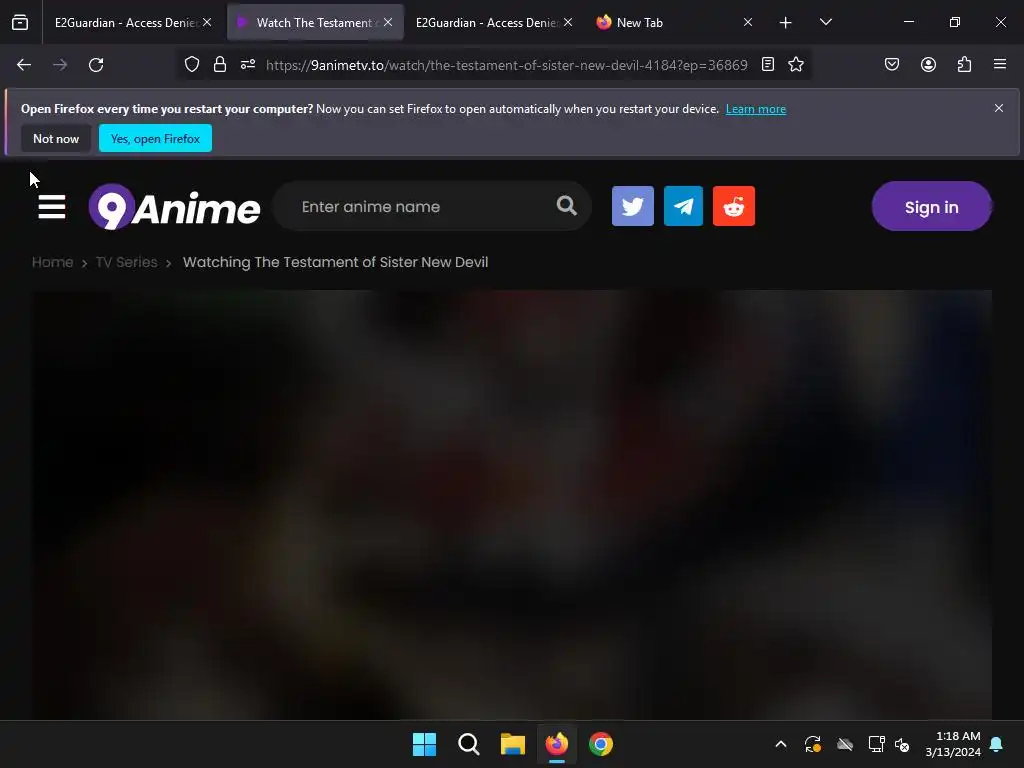Launch File Explorer from taskbar
Screen dimensions: 1024x768
click(x=513, y=744)
